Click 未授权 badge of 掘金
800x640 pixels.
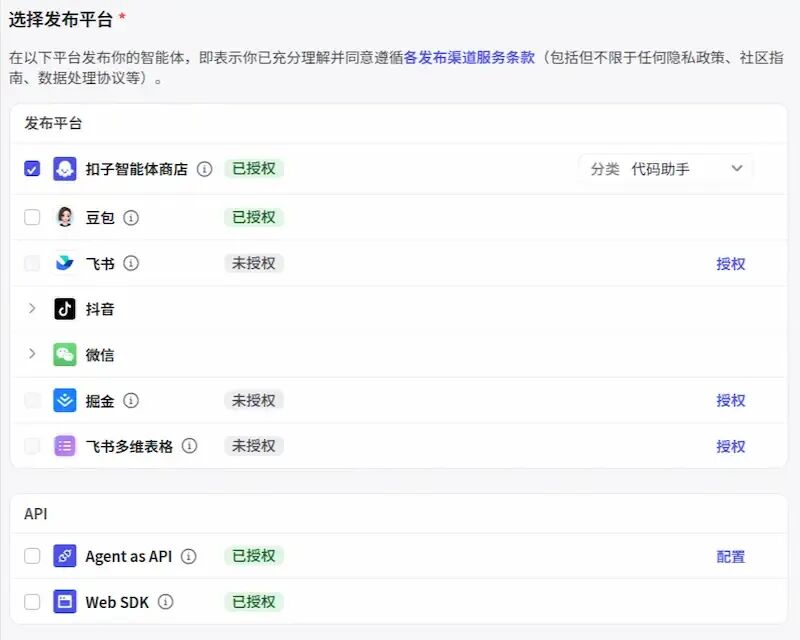click(254, 400)
